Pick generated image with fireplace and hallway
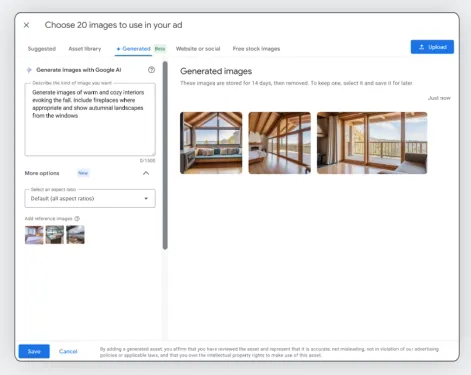This screenshot has width=471, height=375. coord(280,143)
